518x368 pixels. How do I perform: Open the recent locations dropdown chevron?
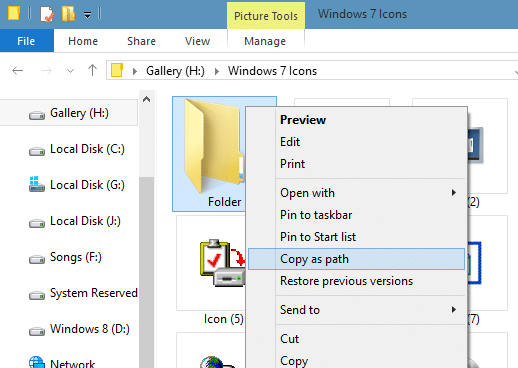[70, 71]
